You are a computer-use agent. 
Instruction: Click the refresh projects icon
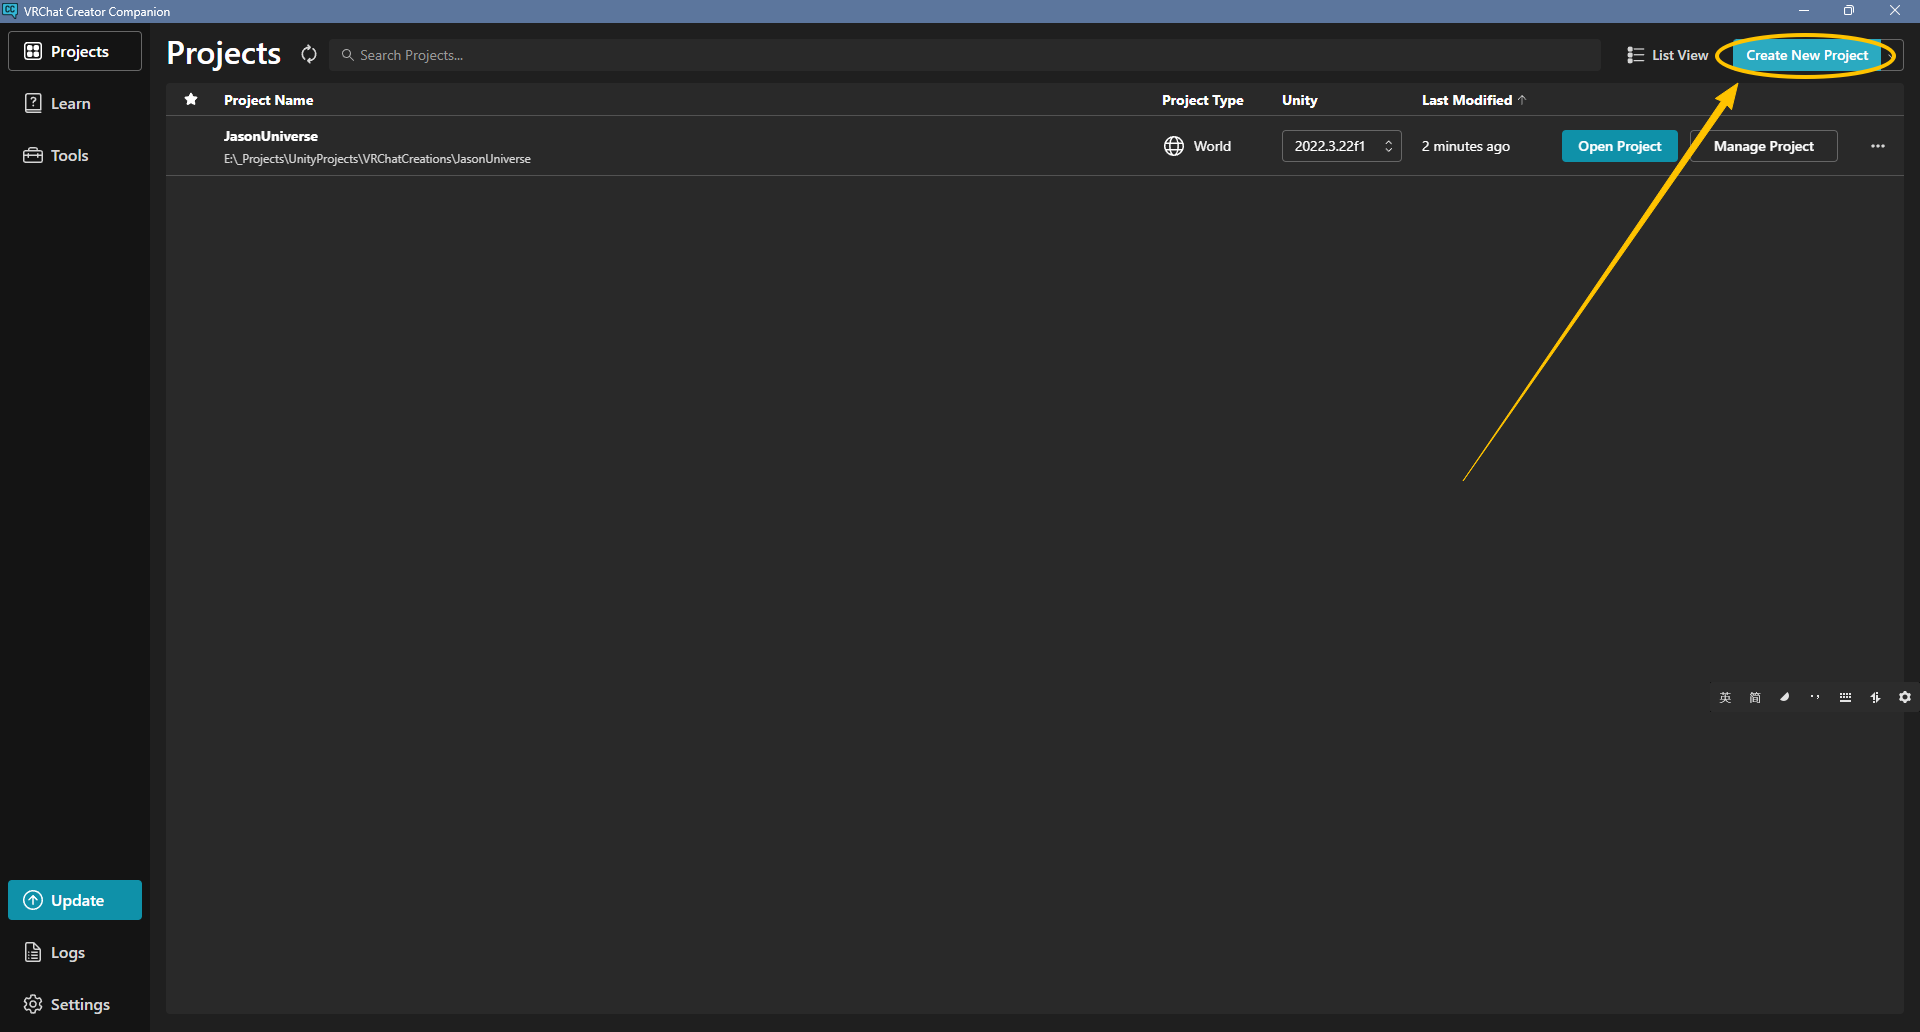[x=309, y=55]
